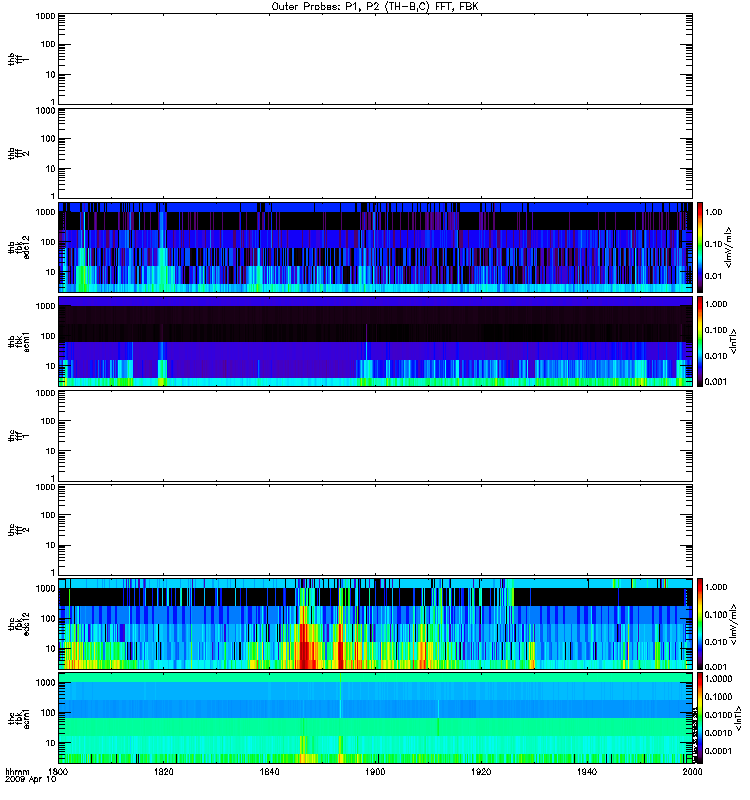Click the '1000' y-tick in thb fff 1 panel

coord(45,16)
